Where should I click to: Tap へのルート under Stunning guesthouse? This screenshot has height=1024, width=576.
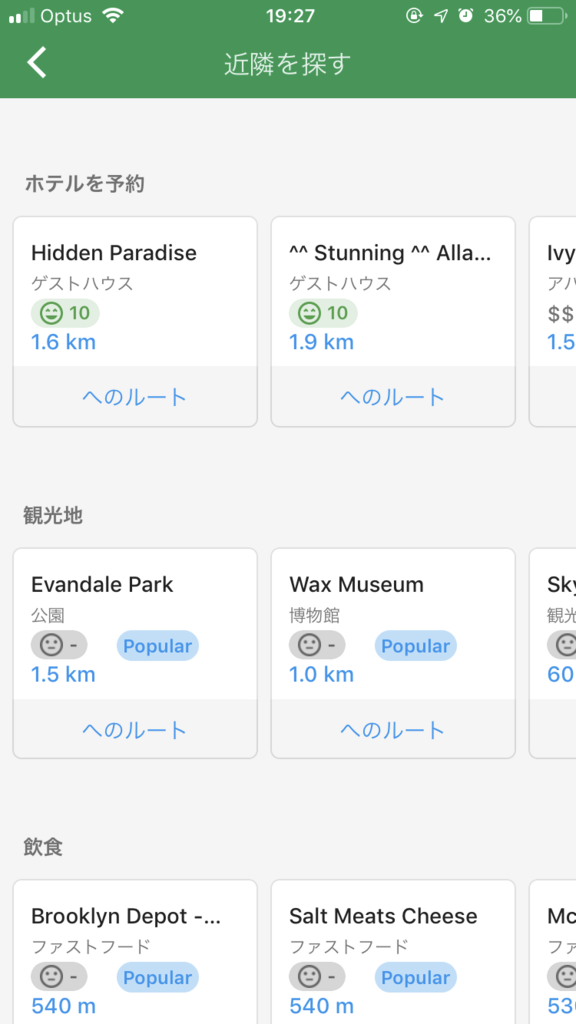pos(393,397)
